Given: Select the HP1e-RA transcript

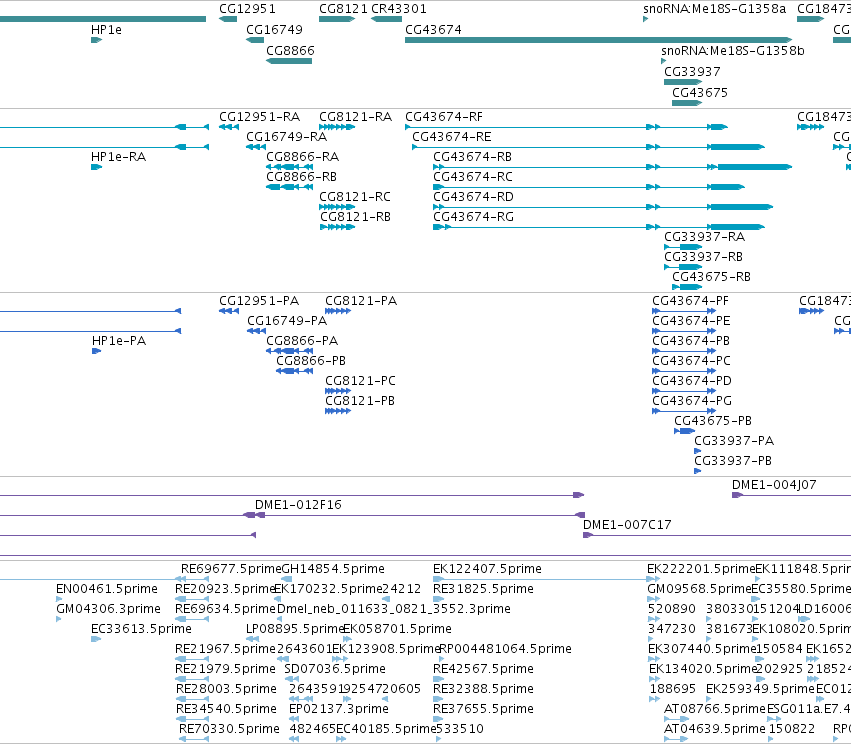Looking at the screenshot, I should (118, 157).
